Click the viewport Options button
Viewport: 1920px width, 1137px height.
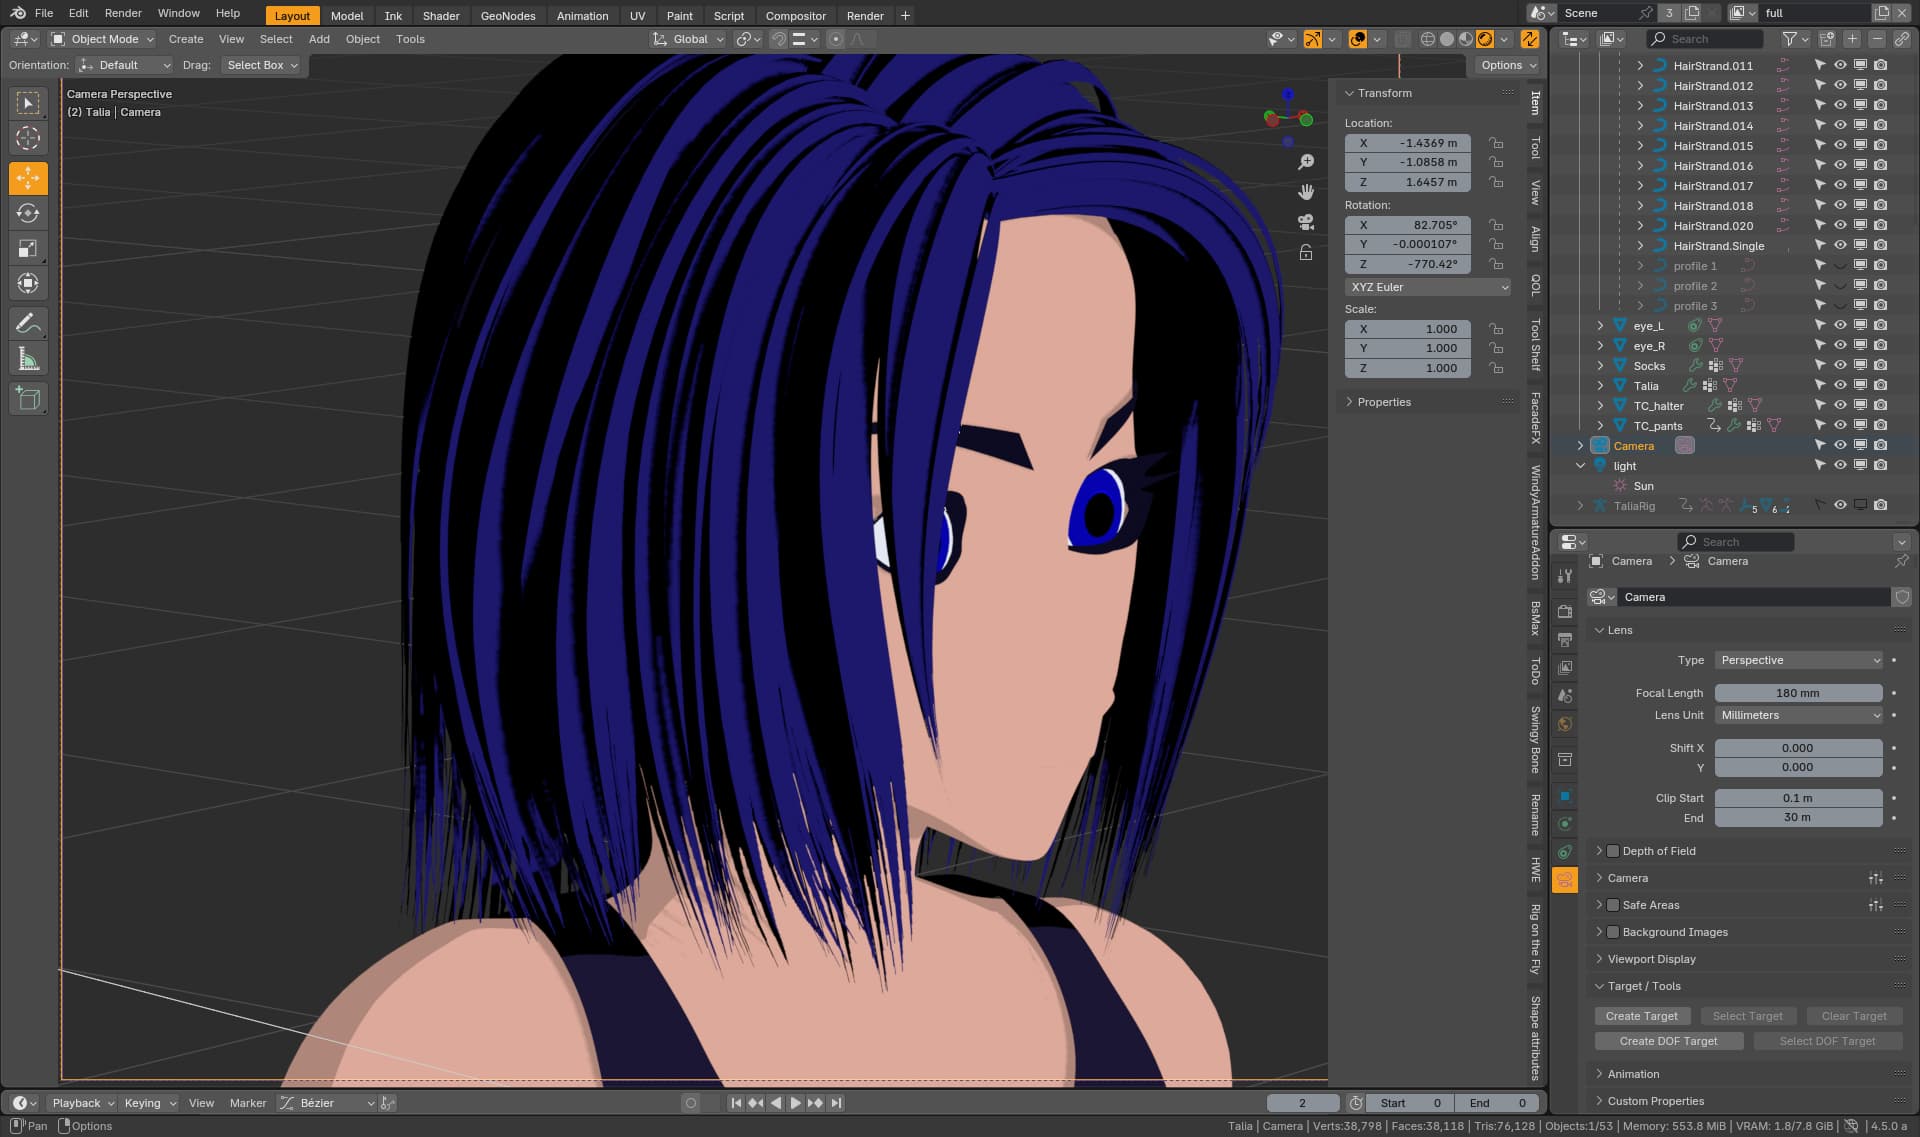point(1507,65)
